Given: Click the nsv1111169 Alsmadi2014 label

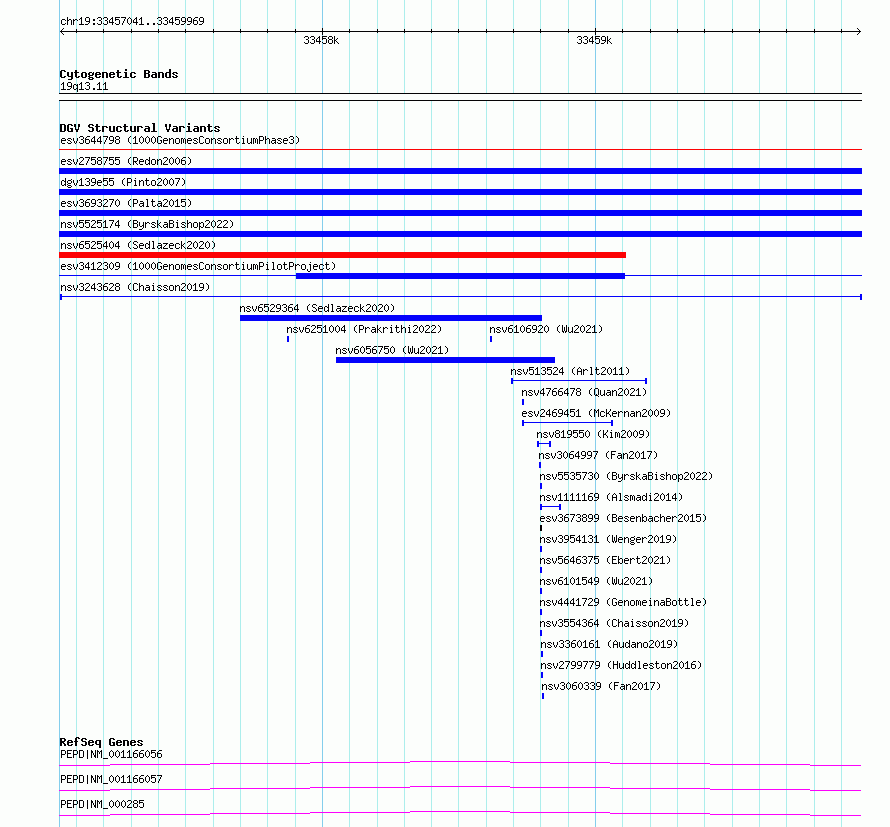Looking at the screenshot, I should (x=611, y=497).
